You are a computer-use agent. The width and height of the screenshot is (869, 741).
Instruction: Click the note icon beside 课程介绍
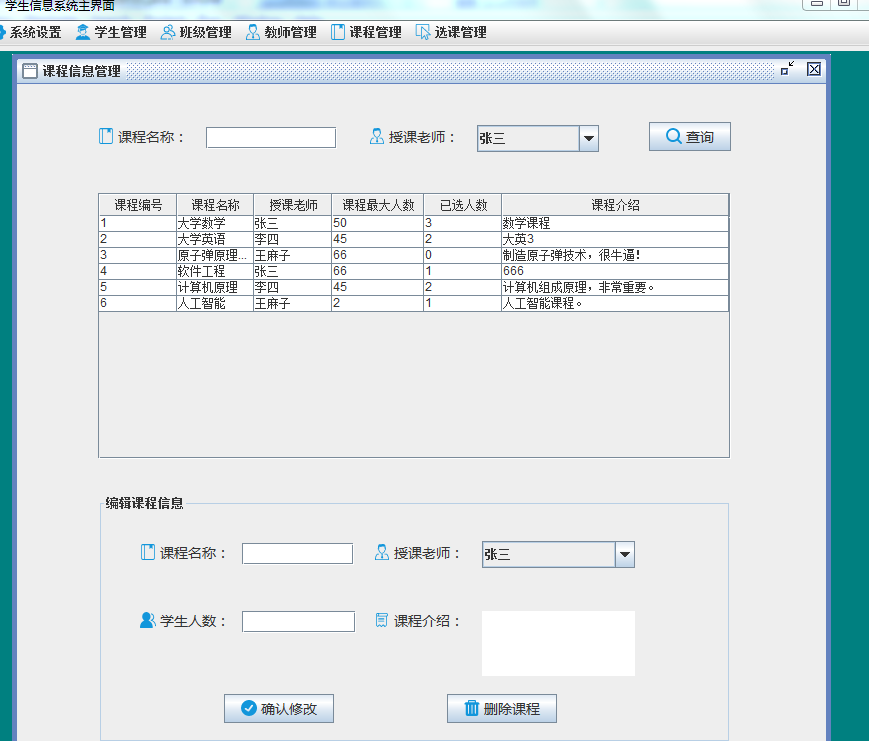coord(382,620)
